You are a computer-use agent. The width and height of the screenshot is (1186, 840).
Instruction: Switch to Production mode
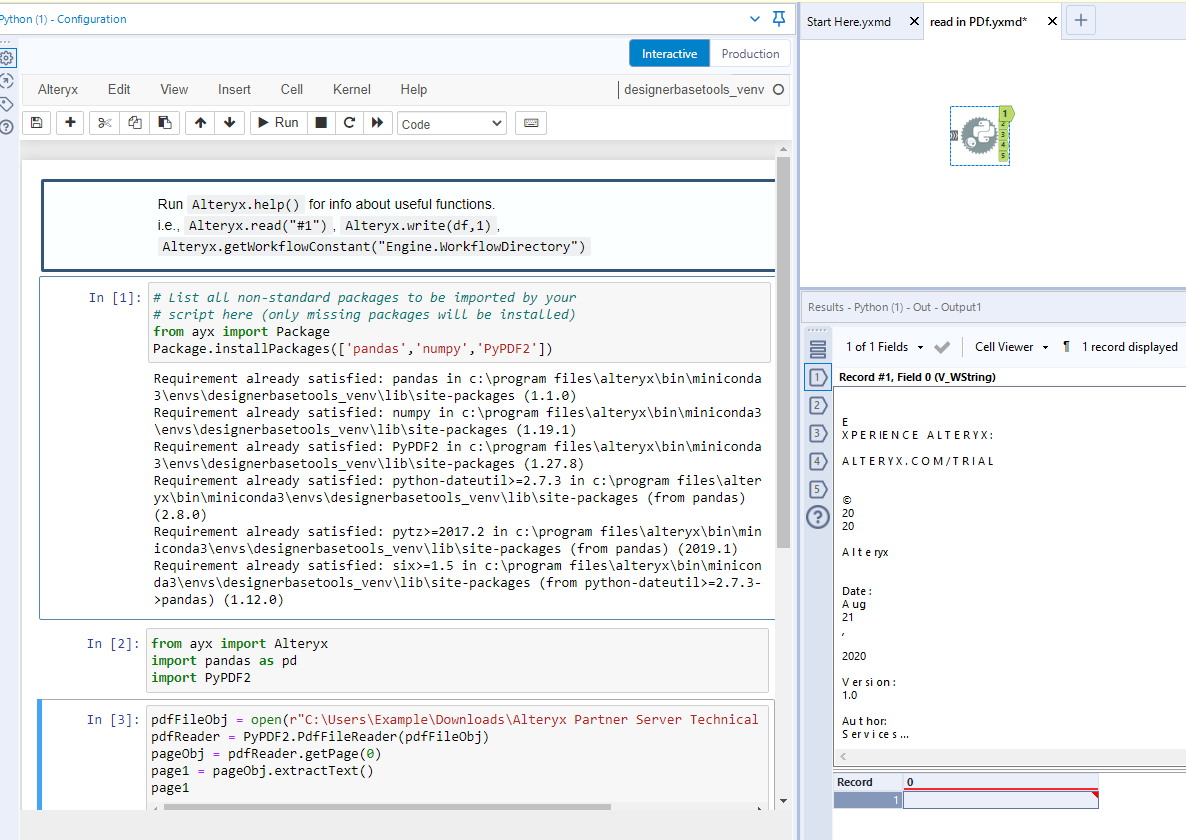pos(749,53)
